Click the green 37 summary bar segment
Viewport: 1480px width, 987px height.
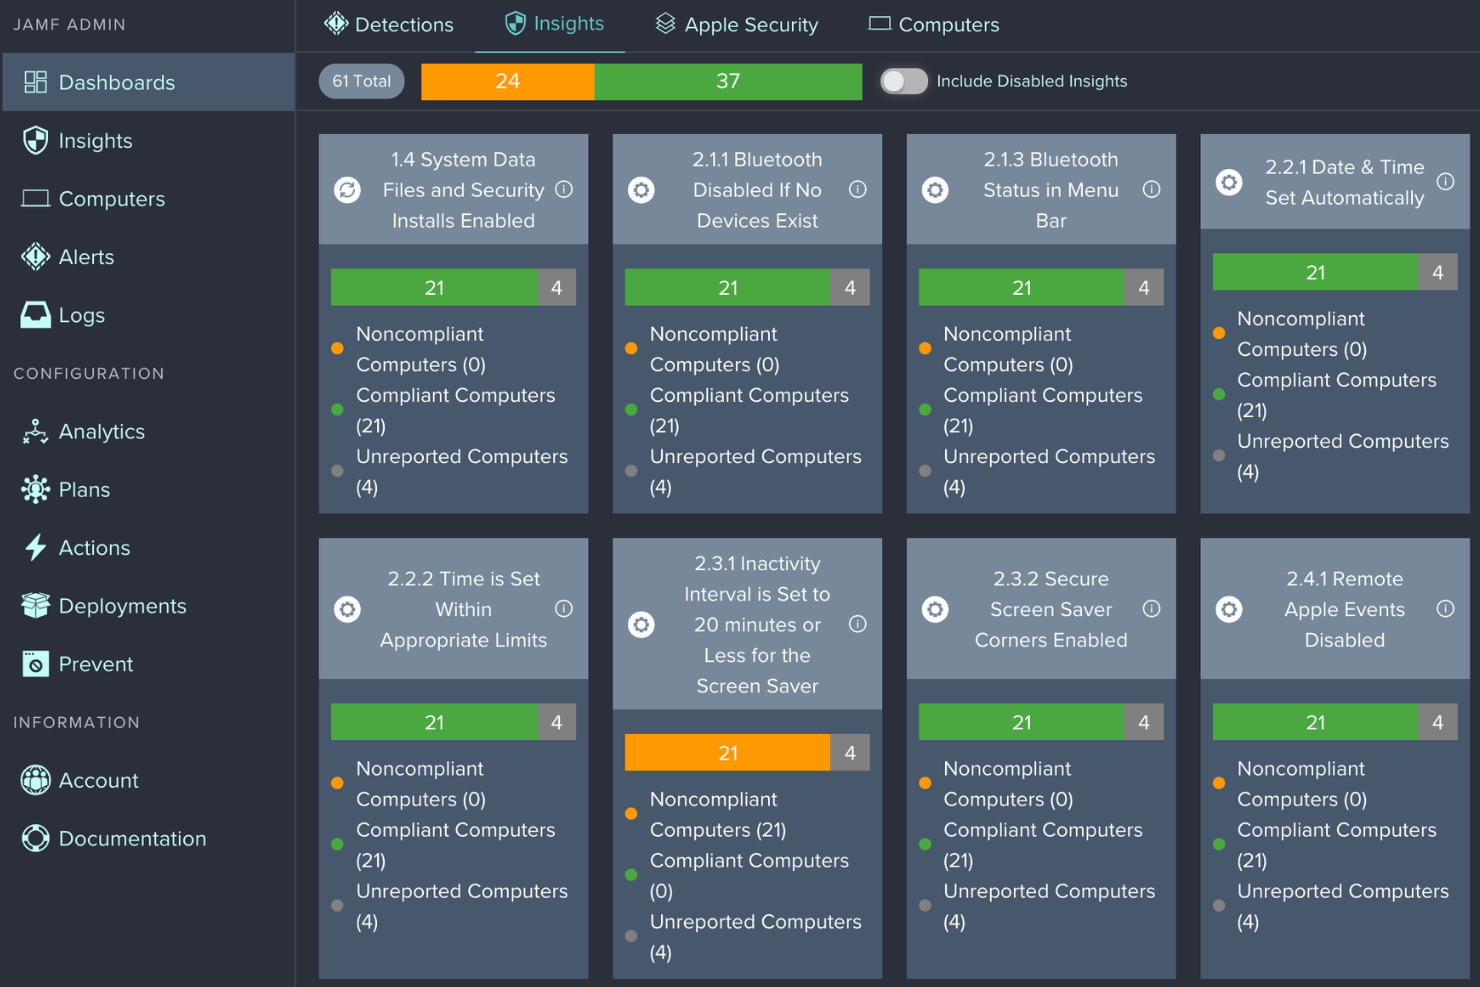(728, 82)
